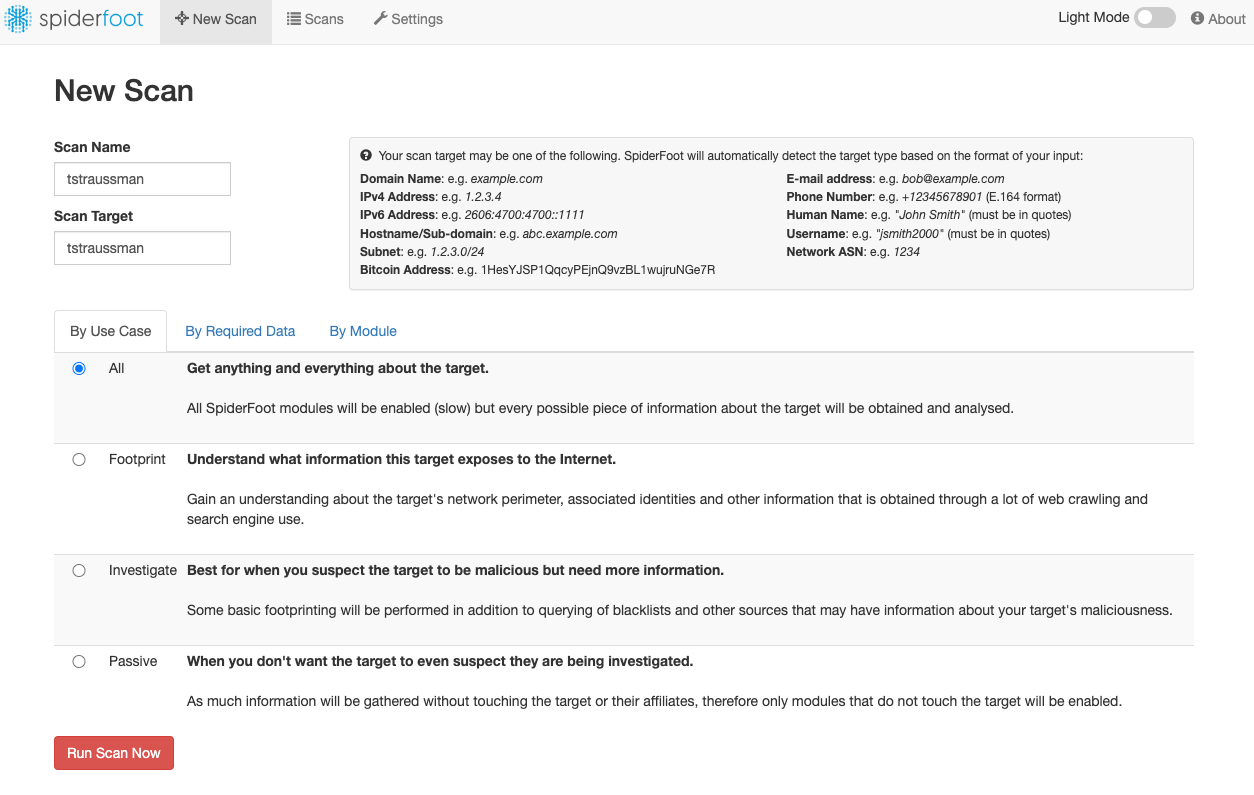Click the Settings wrench icon

tap(380, 19)
